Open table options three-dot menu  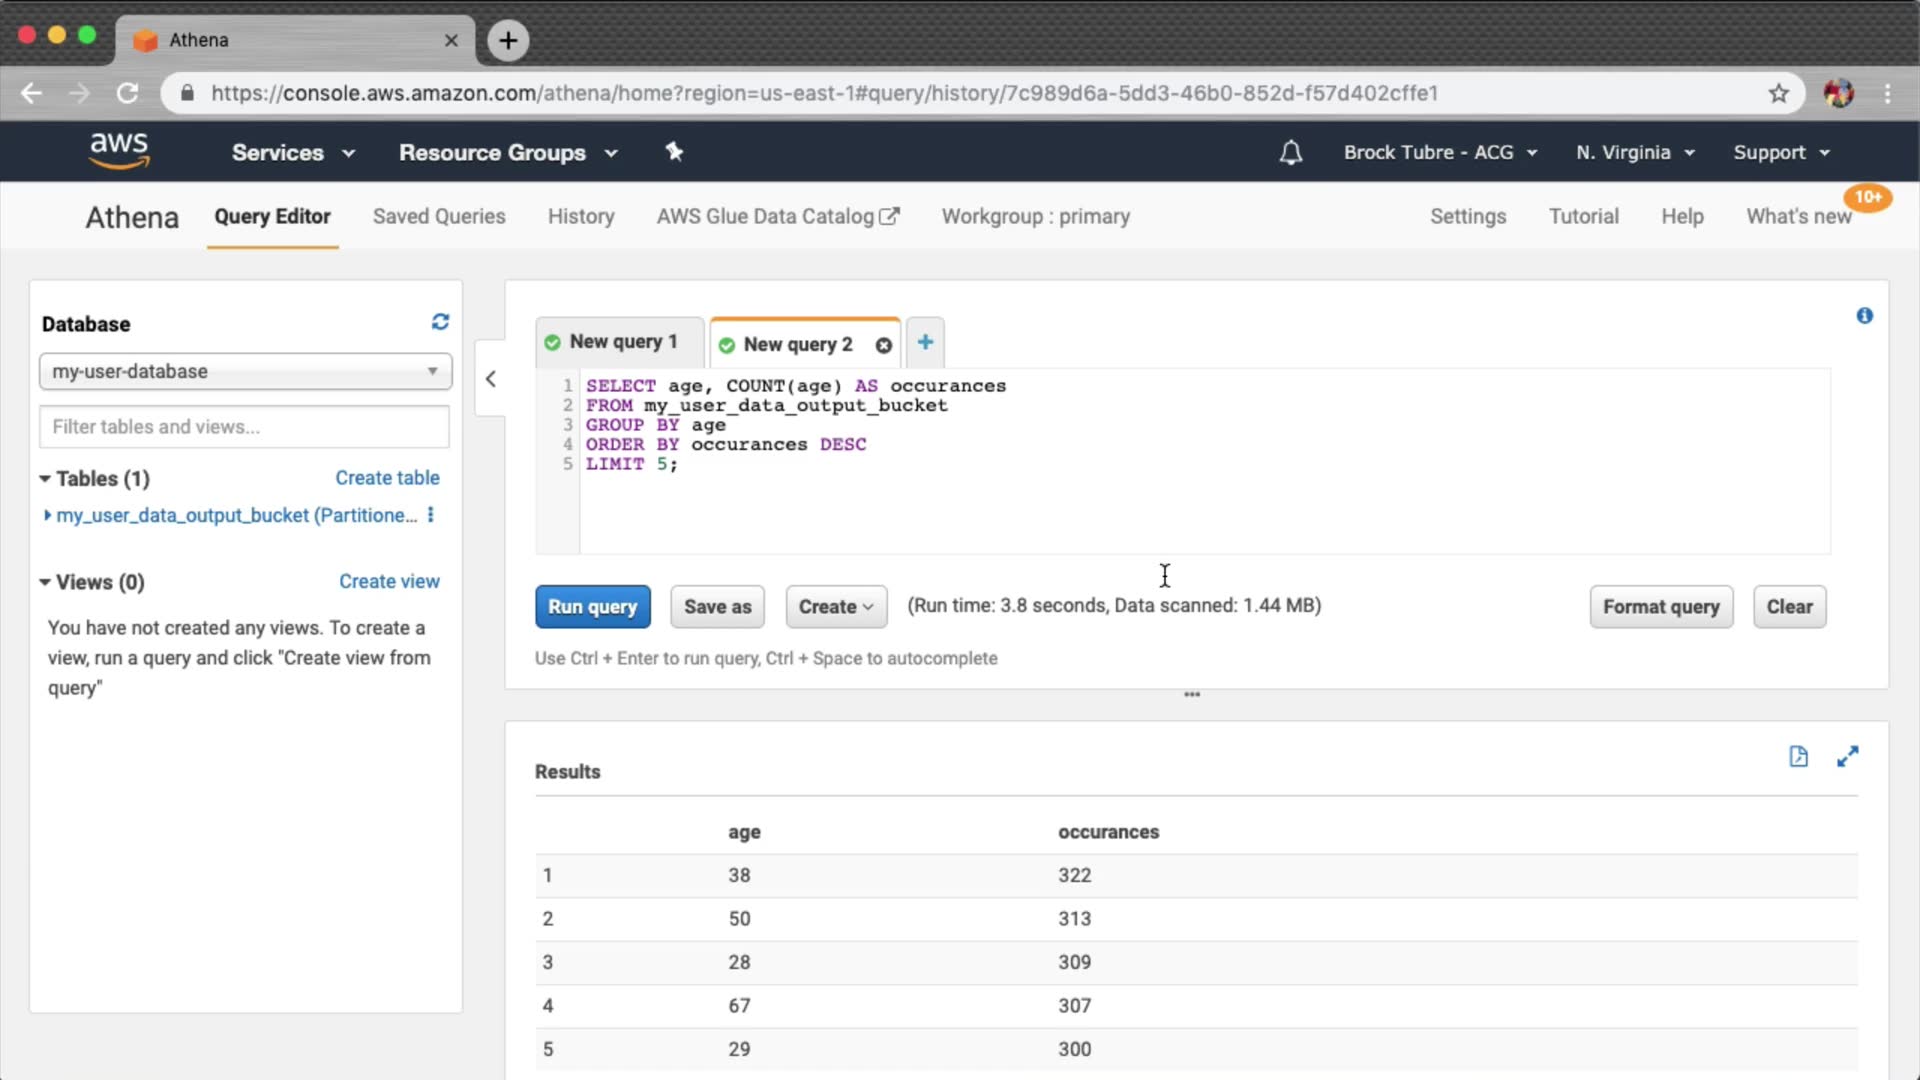click(x=431, y=515)
